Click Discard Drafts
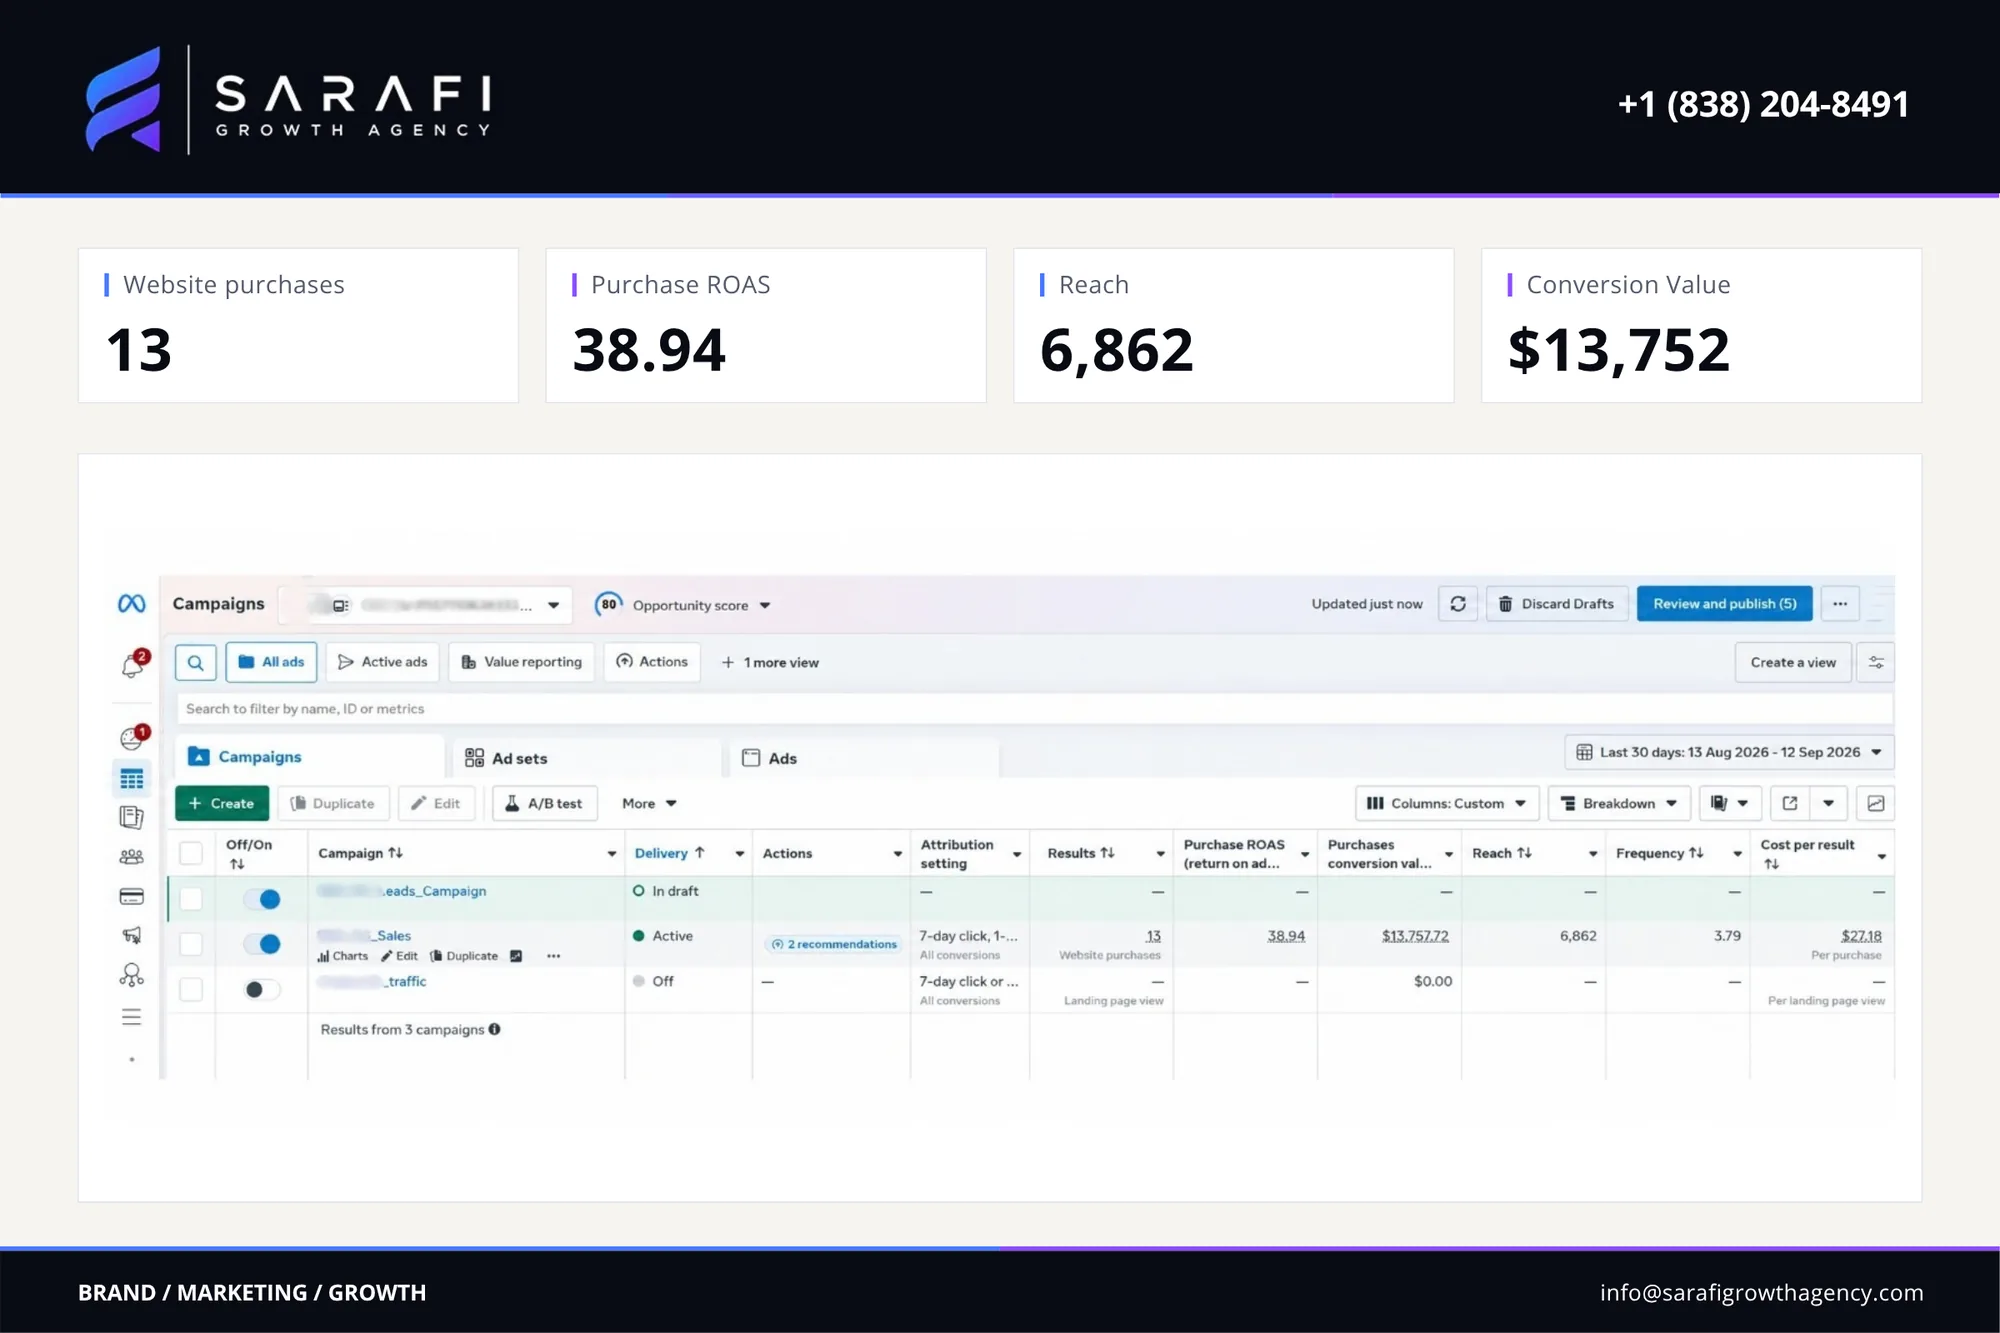 (1557, 604)
